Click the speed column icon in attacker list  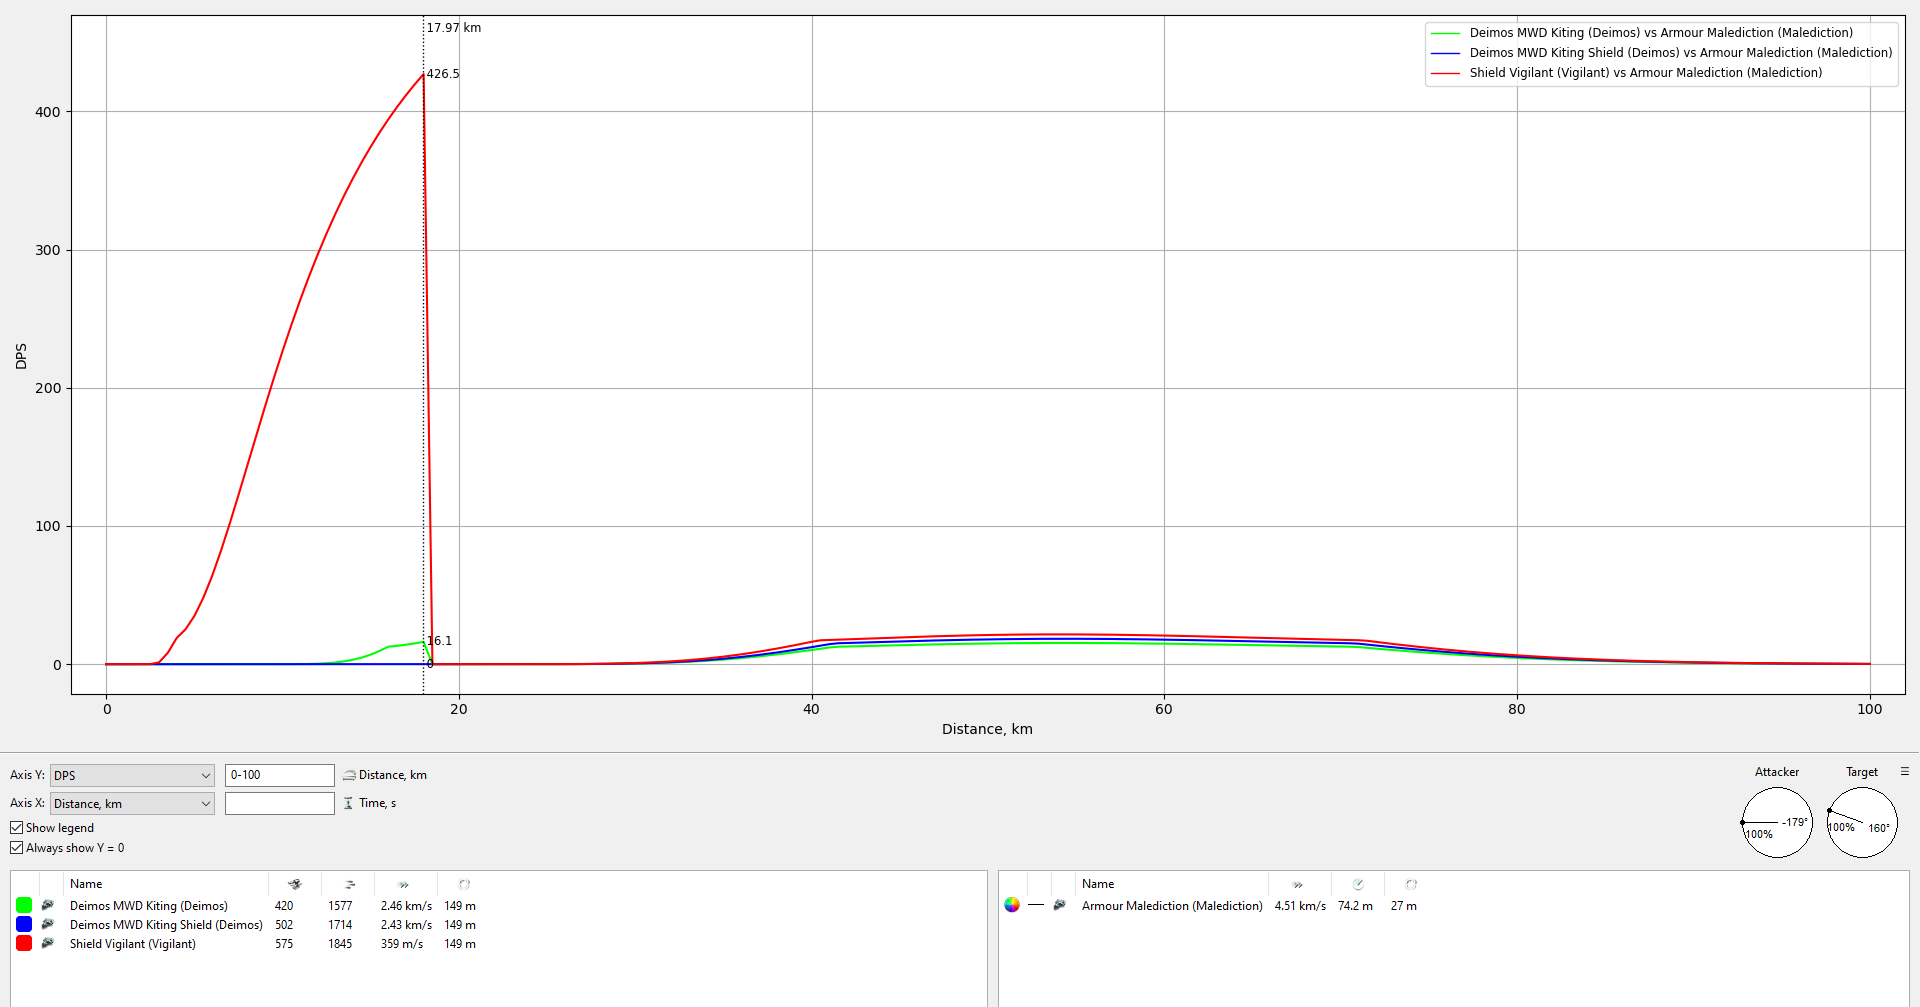click(404, 884)
